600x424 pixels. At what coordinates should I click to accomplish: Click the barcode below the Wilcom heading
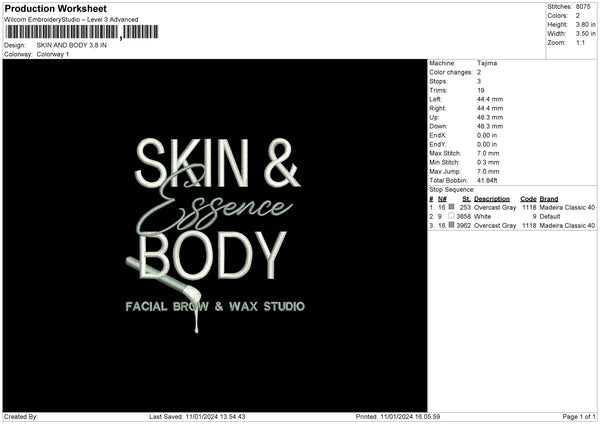click(x=81, y=32)
